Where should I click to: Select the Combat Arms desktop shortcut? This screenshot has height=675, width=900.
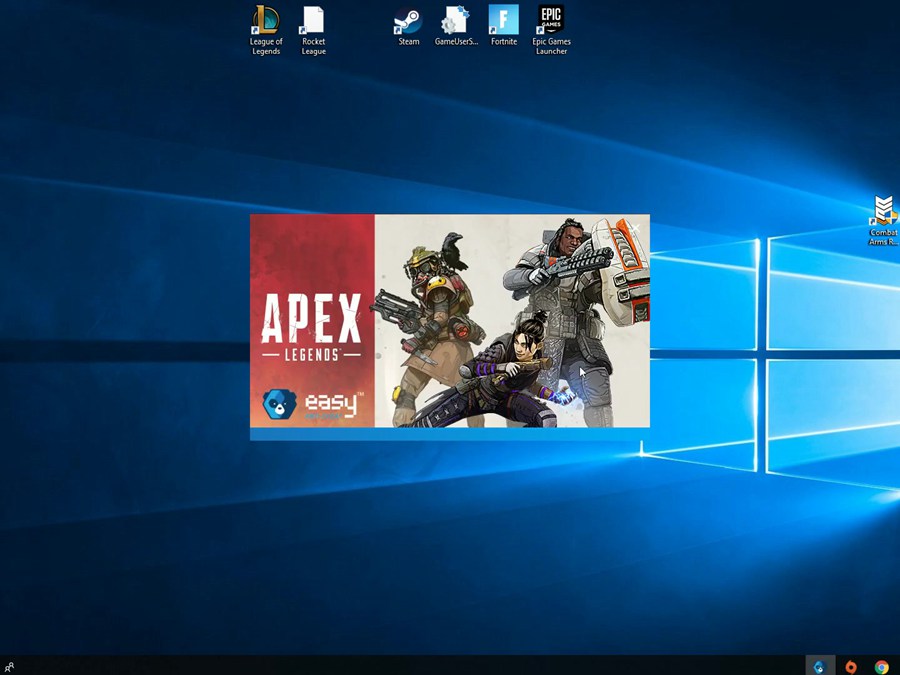click(883, 220)
